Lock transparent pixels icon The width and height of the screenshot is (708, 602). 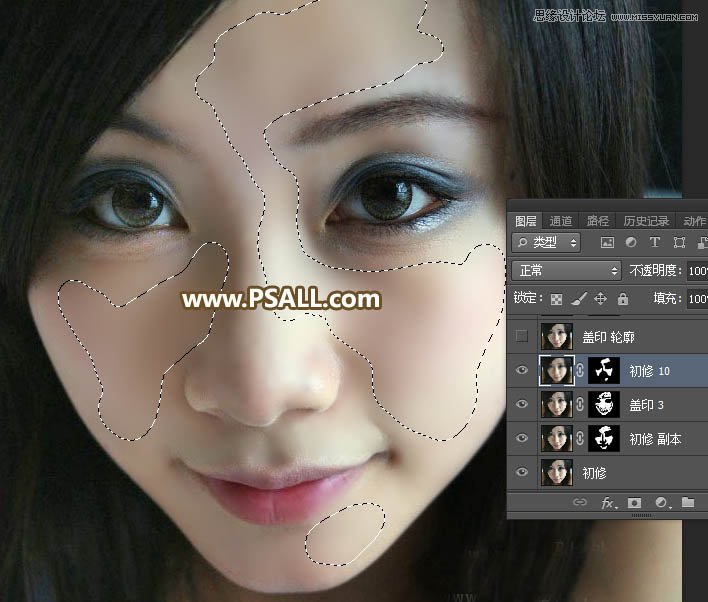[556, 299]
